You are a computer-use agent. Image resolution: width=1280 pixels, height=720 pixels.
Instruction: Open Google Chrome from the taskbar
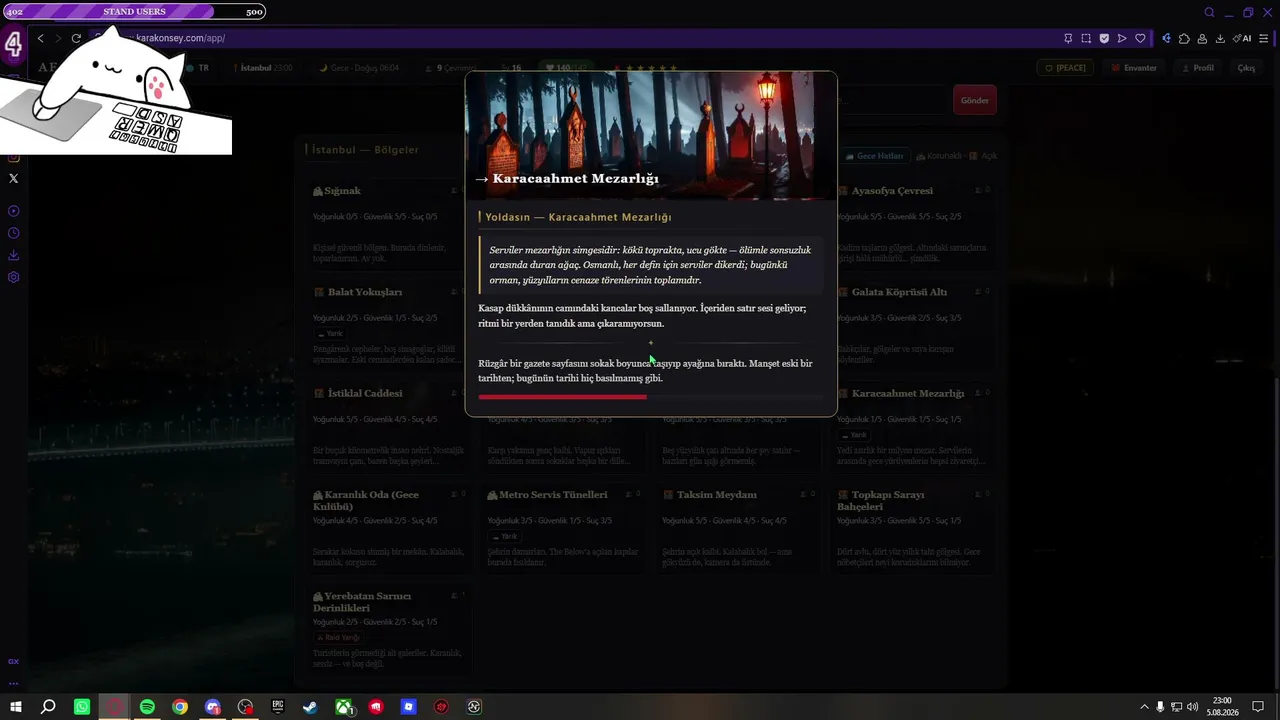point(180,707)
